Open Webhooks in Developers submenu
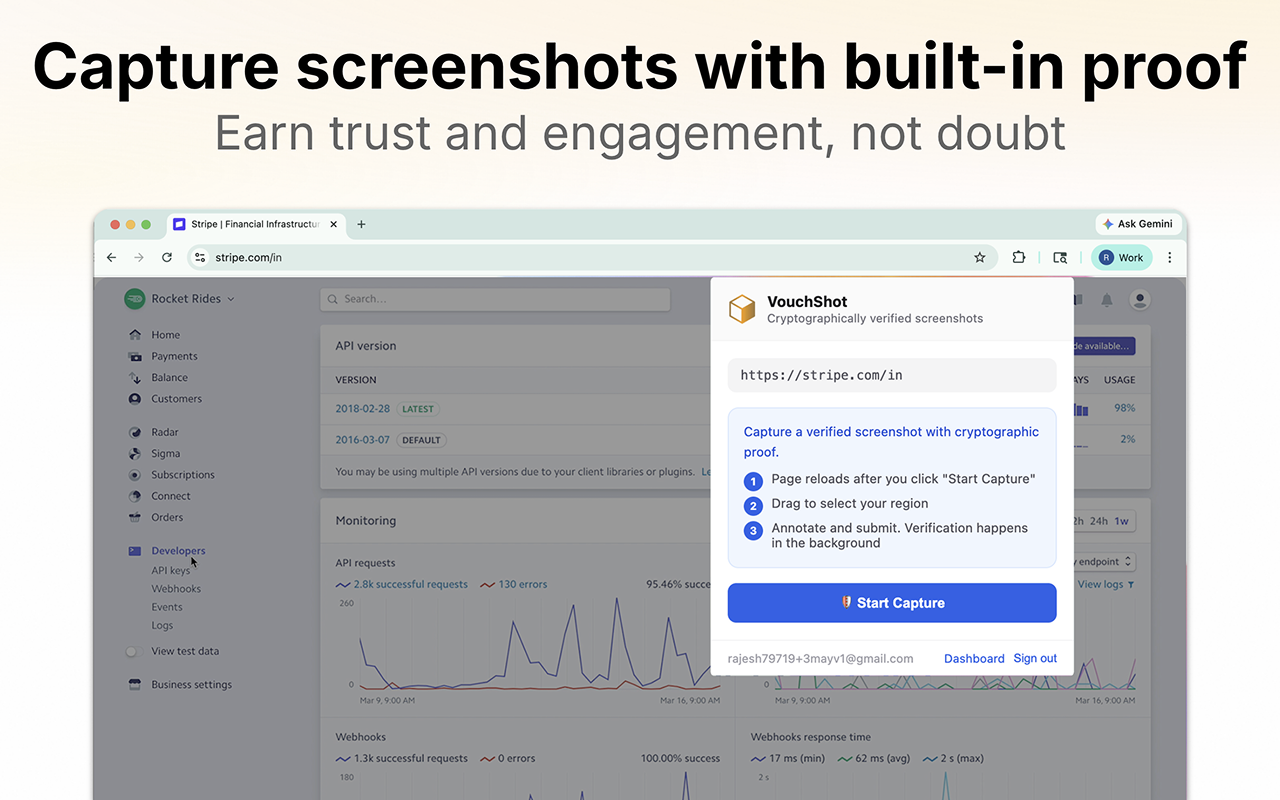The height and width of the screenshot is (800, 1280). pos(176,589)
